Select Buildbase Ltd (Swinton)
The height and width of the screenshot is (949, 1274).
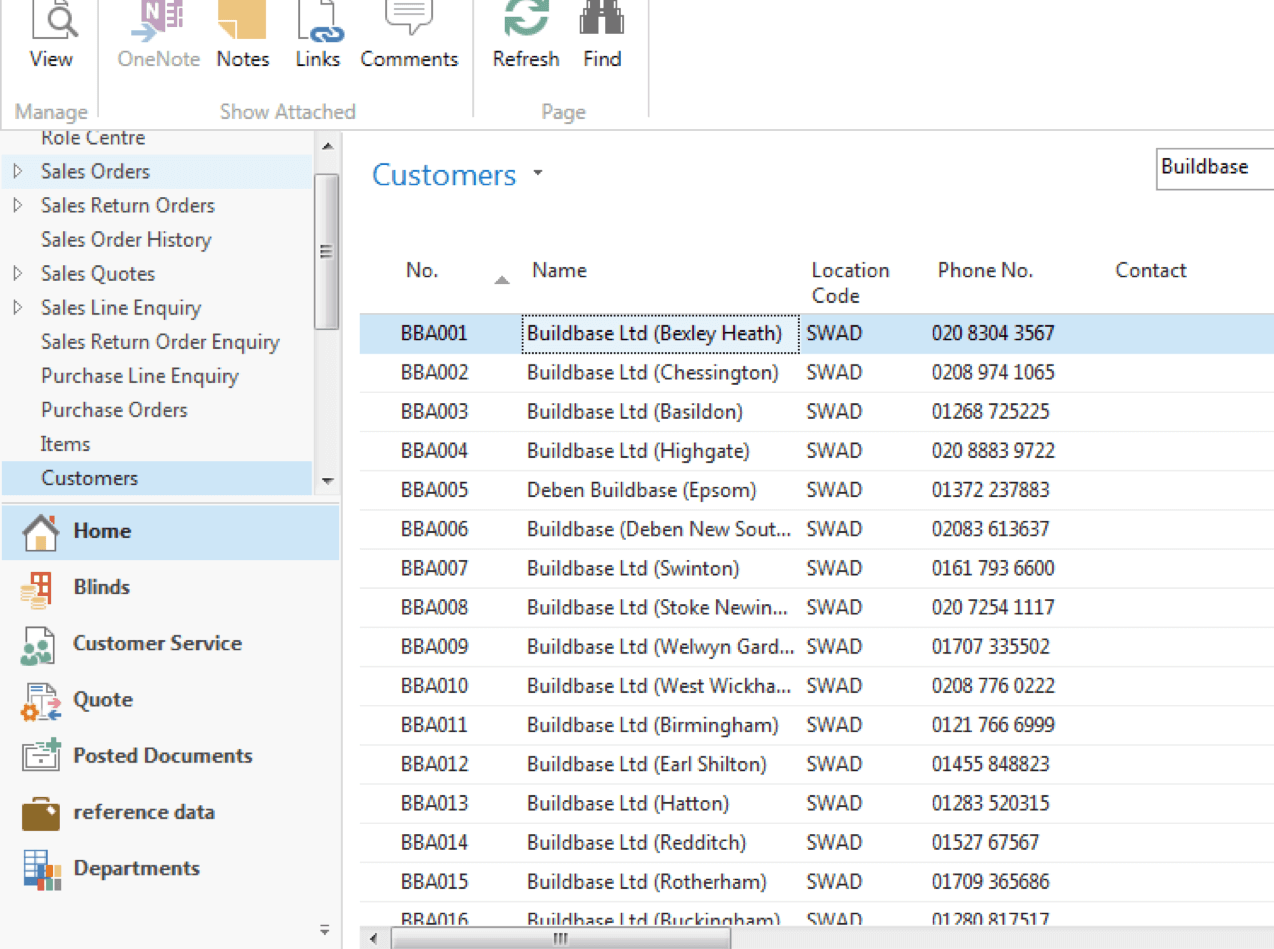[633, 568]
